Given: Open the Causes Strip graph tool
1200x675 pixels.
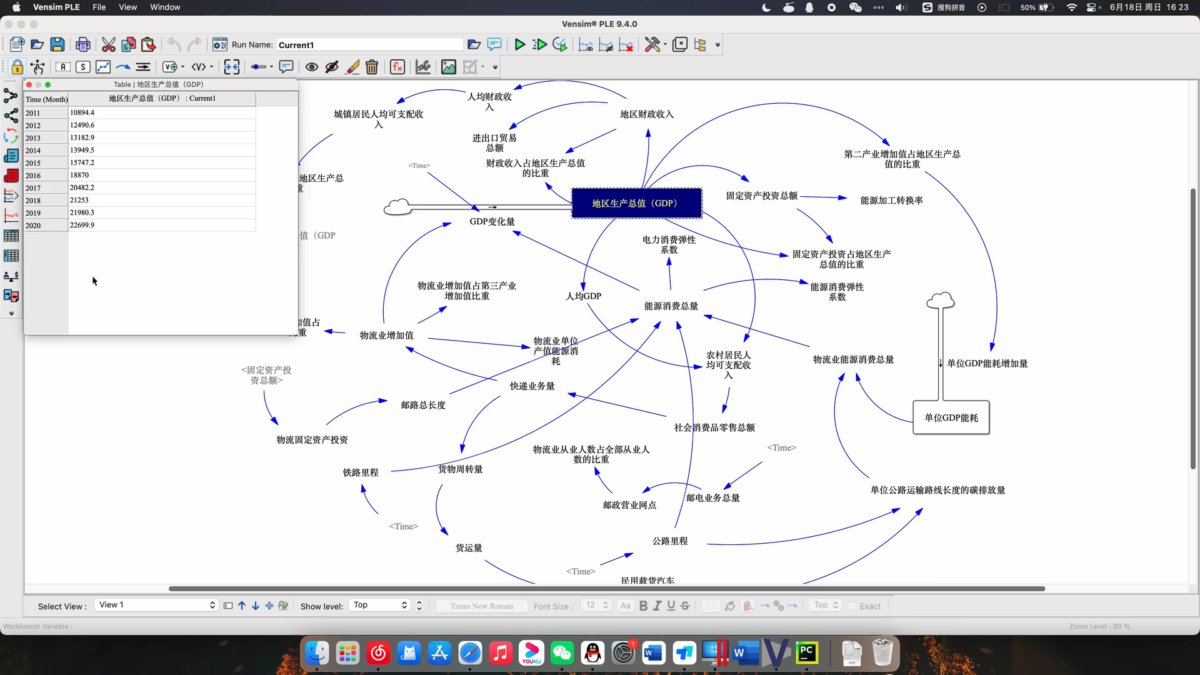Looking at the screenshot, I should coord(11,196).
